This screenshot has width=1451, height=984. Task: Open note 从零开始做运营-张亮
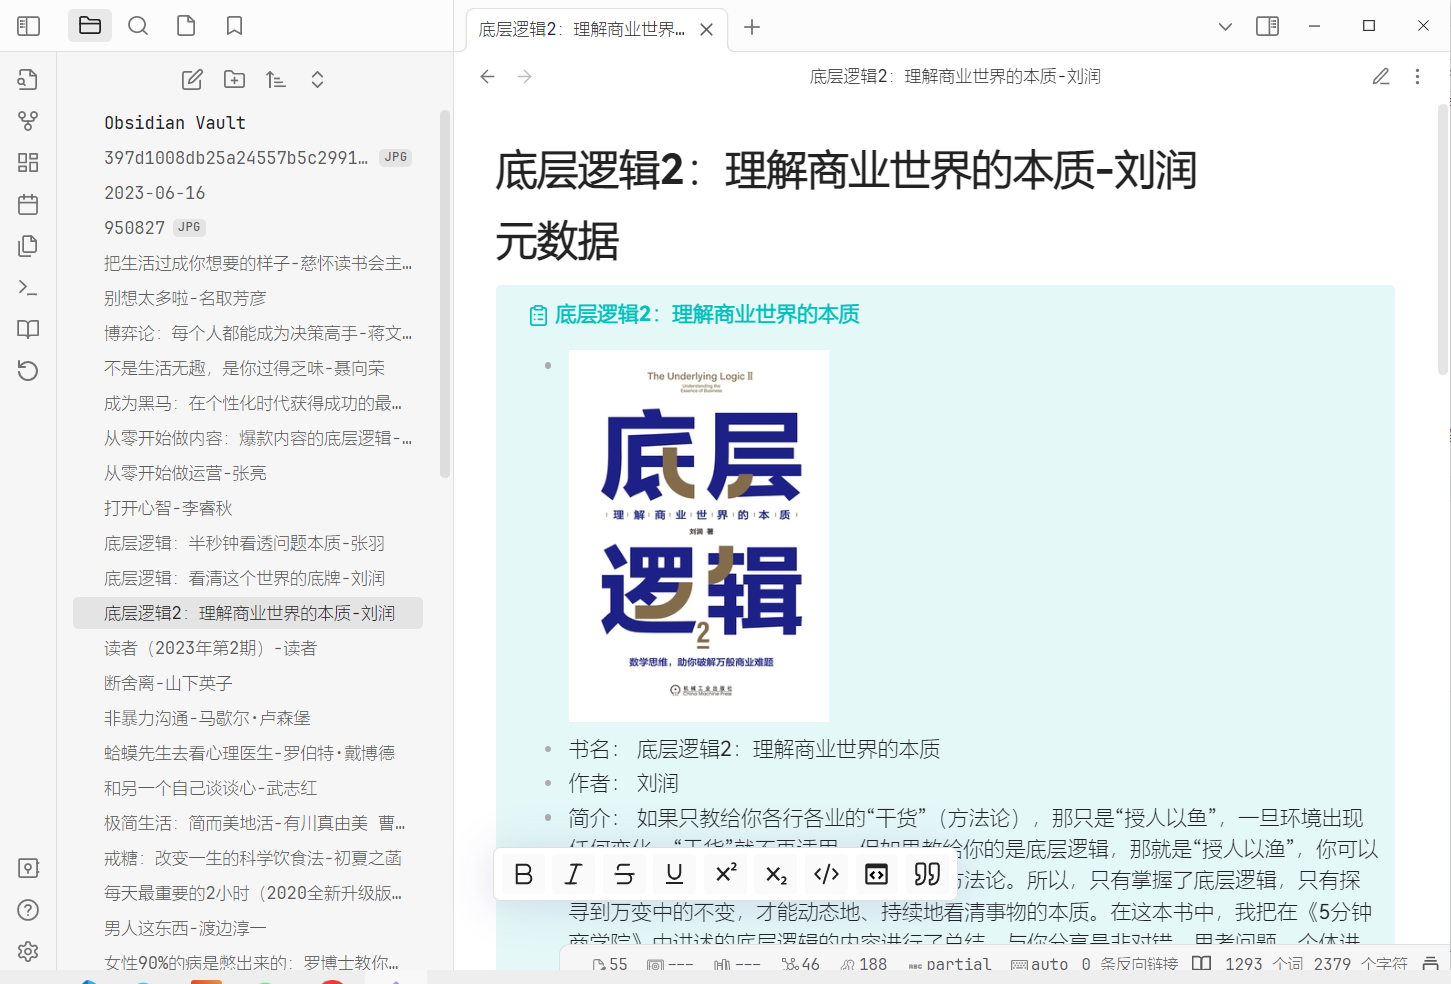(x=185, y=473)
